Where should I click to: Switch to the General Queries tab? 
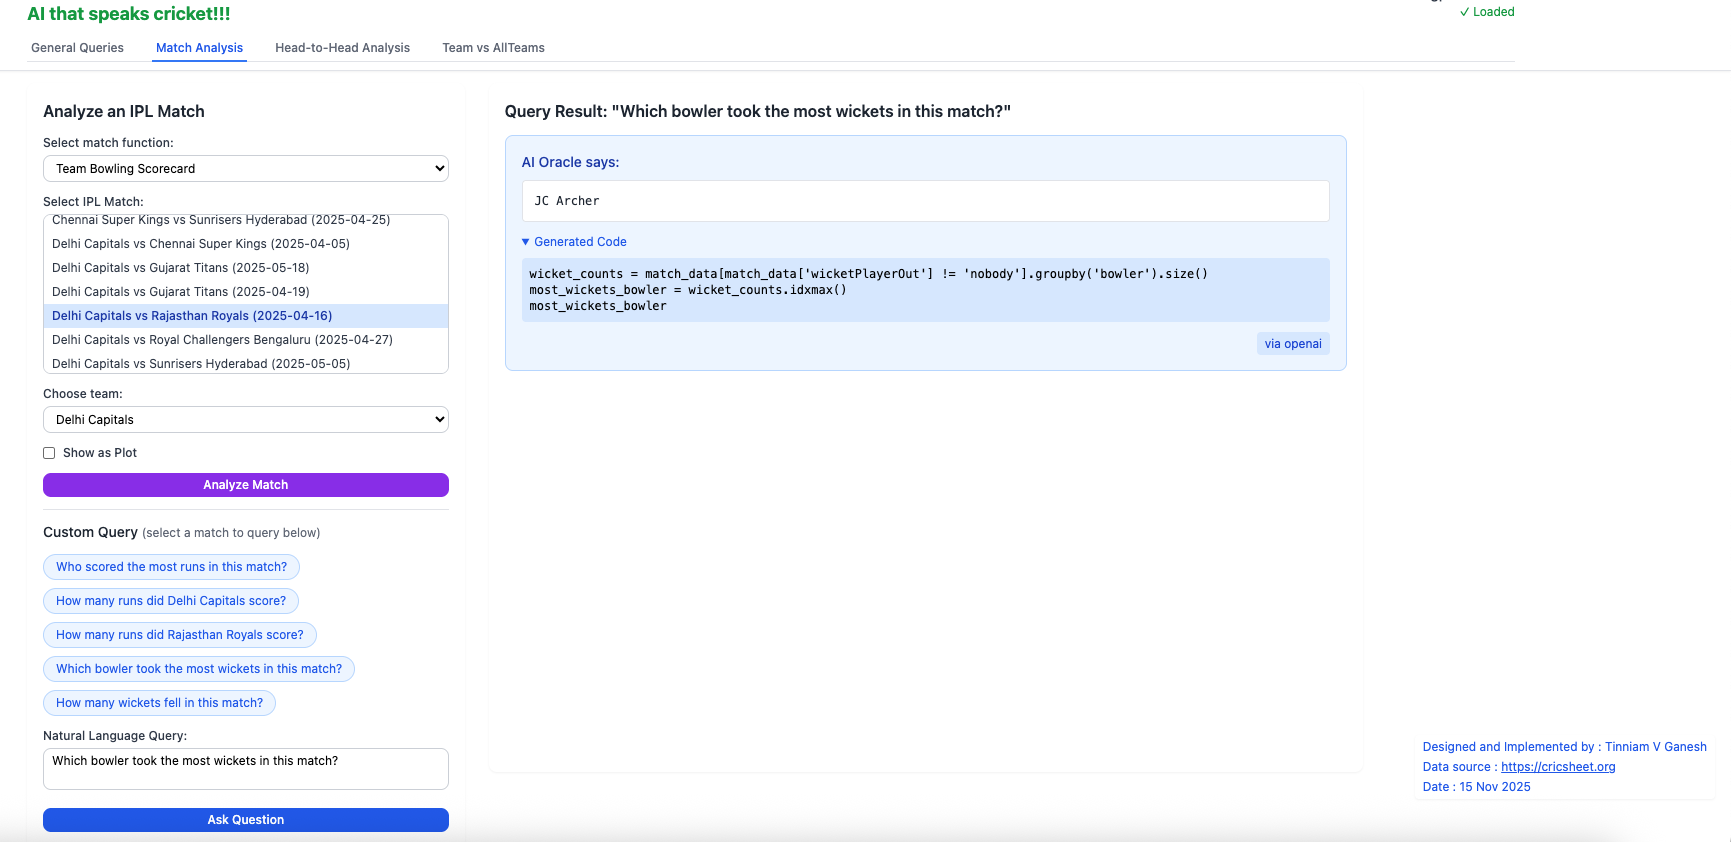77,48
